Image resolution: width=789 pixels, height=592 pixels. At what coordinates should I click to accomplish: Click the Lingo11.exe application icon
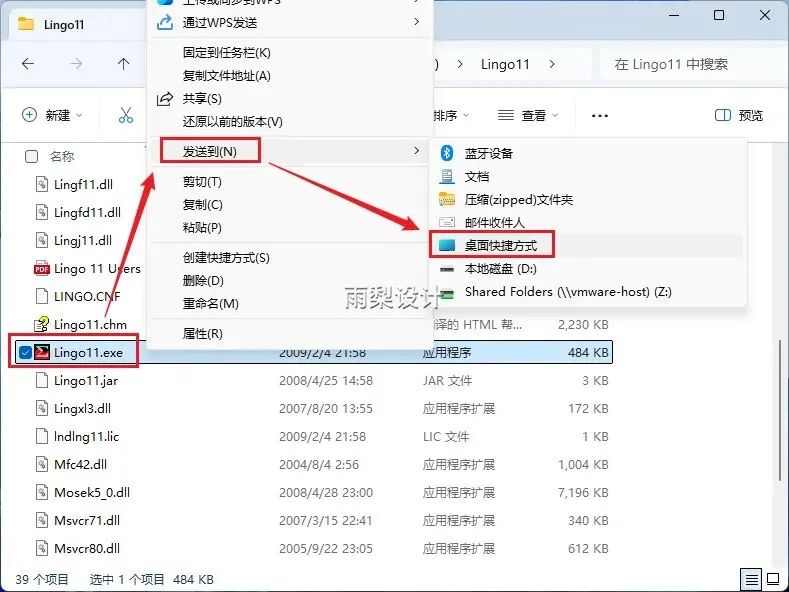pos(42,352)
